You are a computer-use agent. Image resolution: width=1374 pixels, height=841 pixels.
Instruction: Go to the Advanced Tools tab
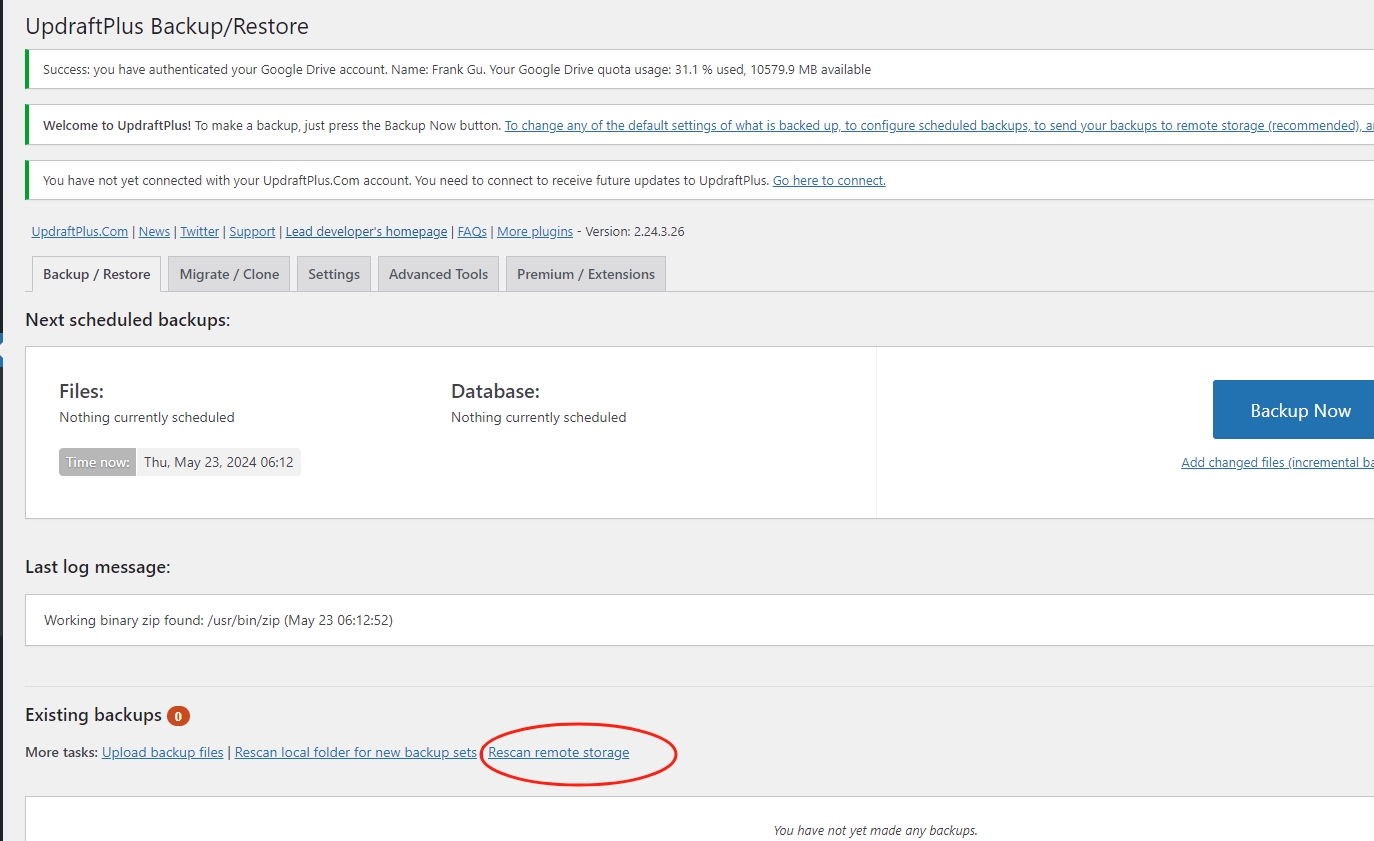438,274
